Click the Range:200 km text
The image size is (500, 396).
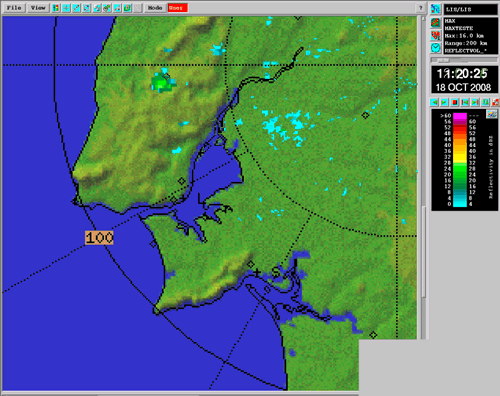[x=466, y=43]
